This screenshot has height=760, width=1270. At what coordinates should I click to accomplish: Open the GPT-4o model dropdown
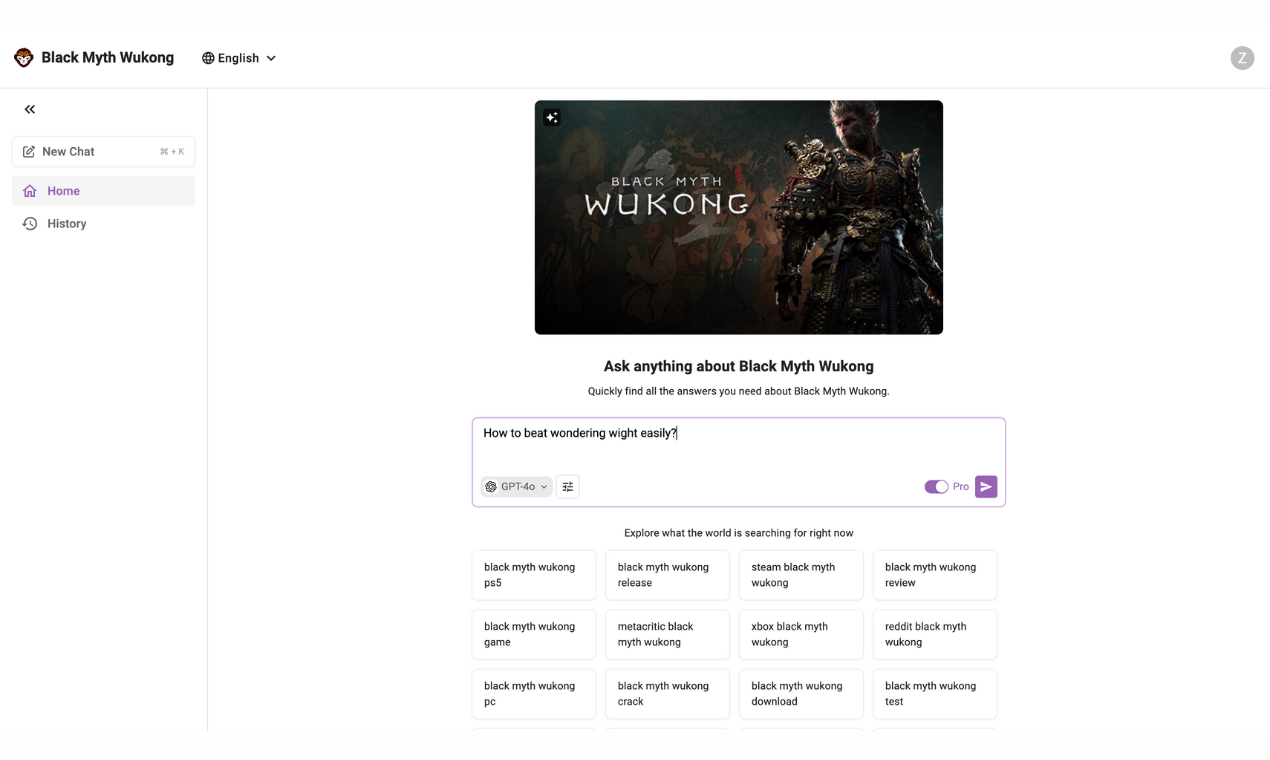click(x=516, y=487)
